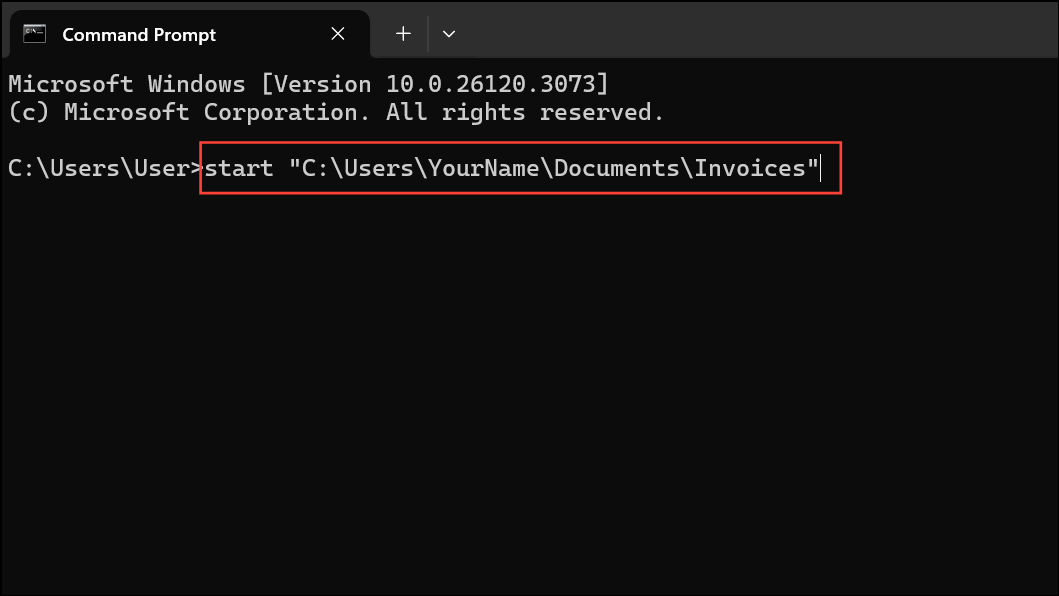This screenshot has height=596, width=1059.
Task: Click the words All rights reserved
Action: pos(525,112)
